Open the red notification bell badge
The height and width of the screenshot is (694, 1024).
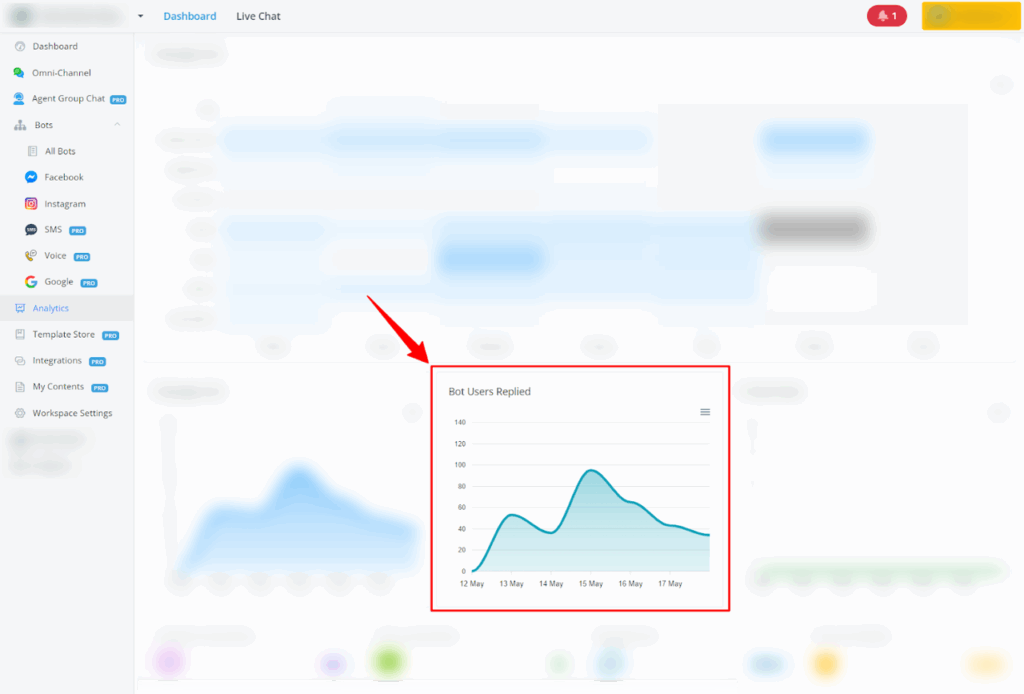coord(886,16)
